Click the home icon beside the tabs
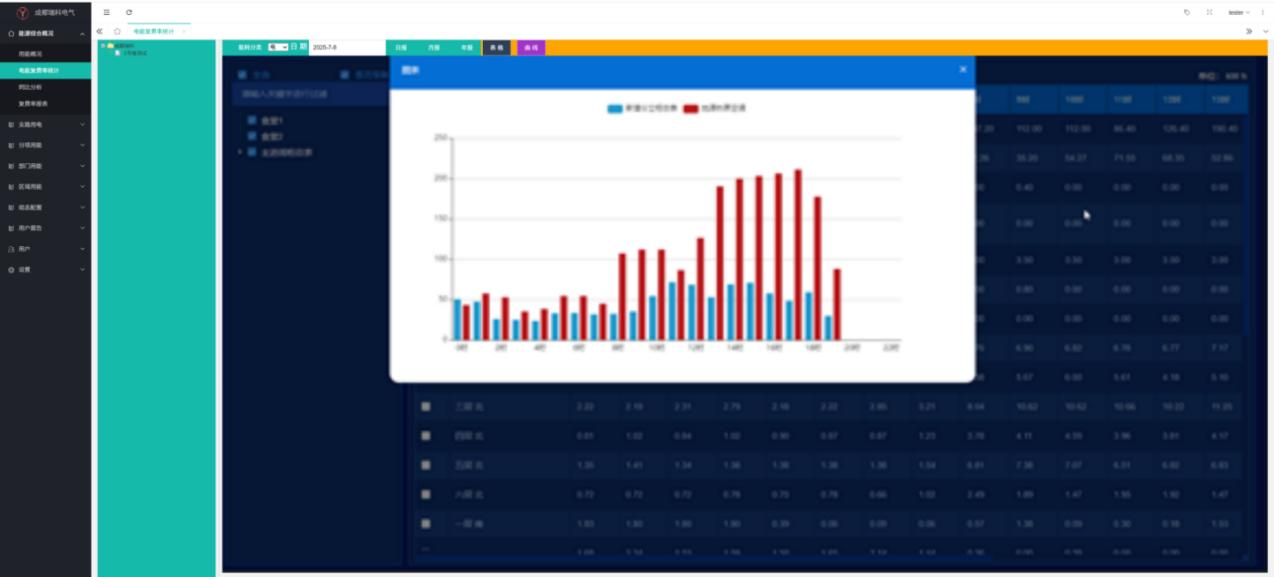 coord(117,31)
